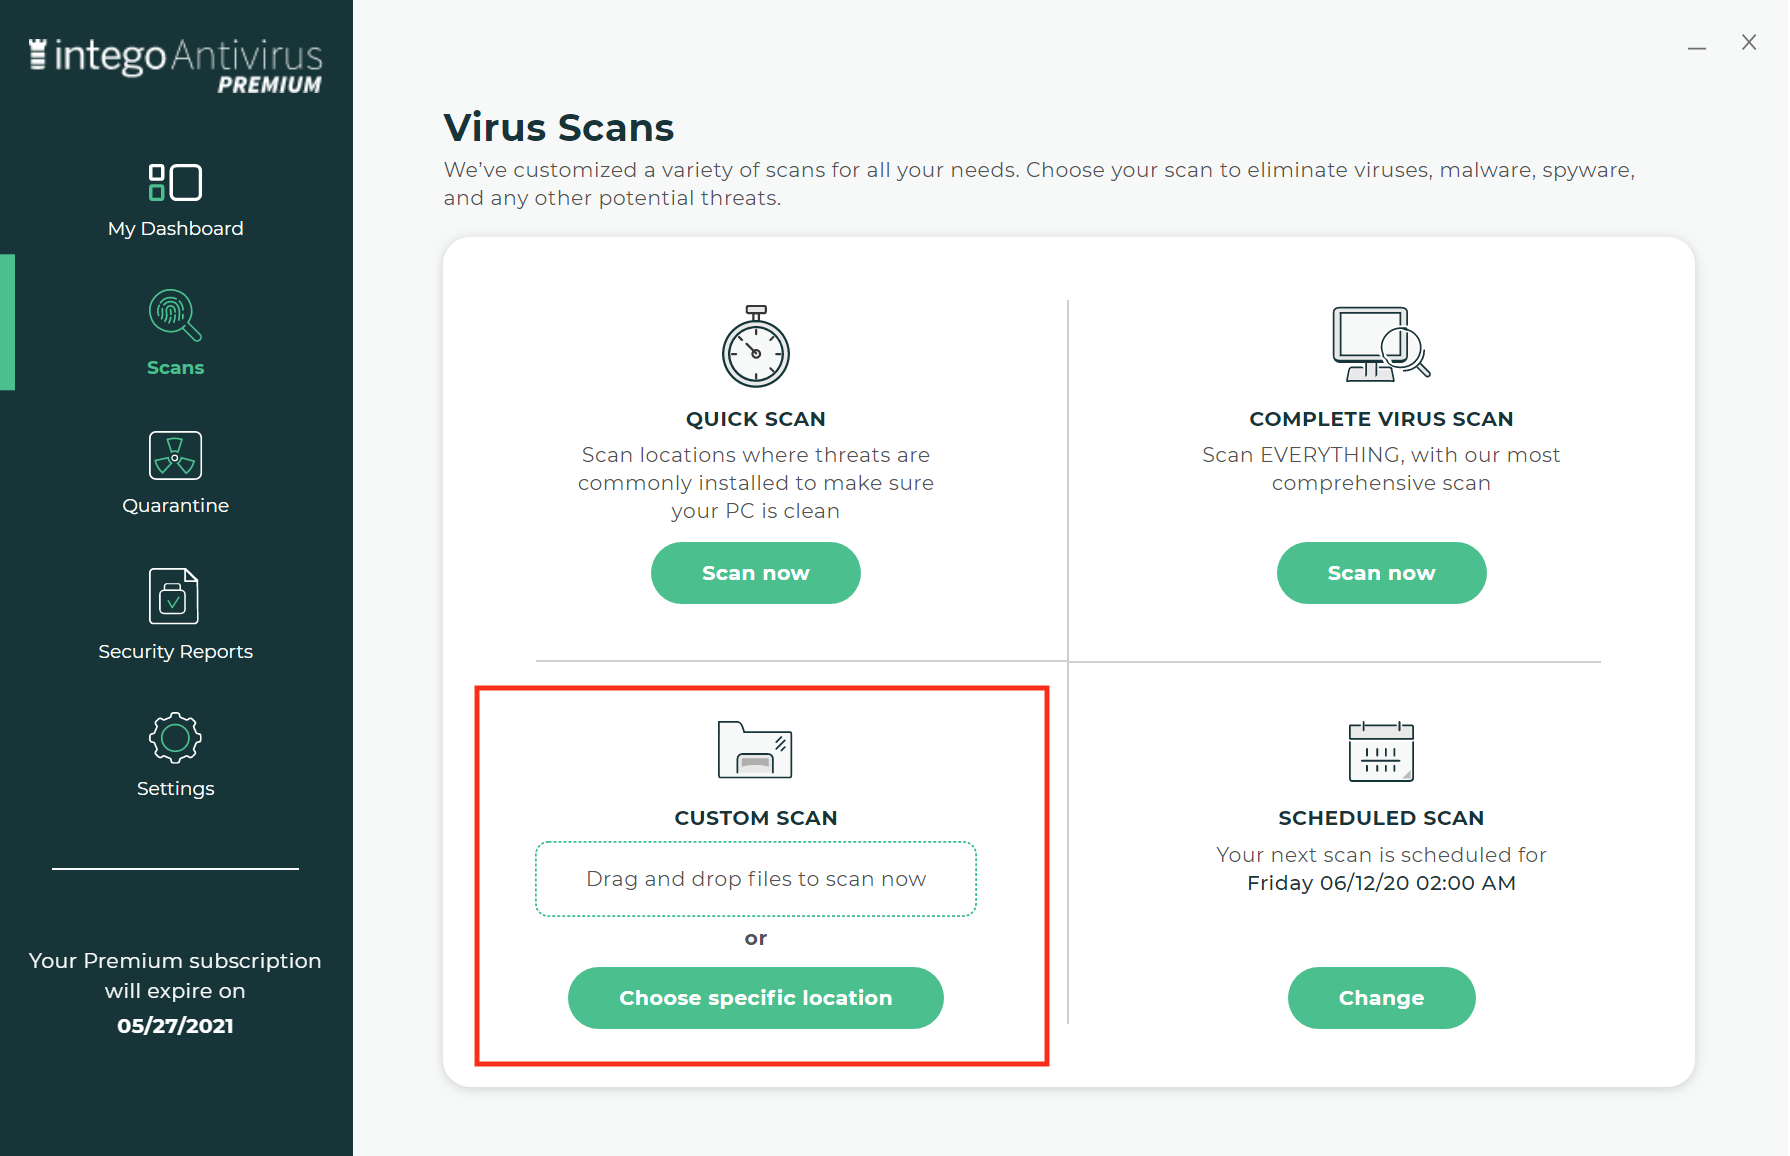Click the Complete Virus Scan monitor icon
This screenshot has height=1156, width=1790.
(x=1381, y=344)
